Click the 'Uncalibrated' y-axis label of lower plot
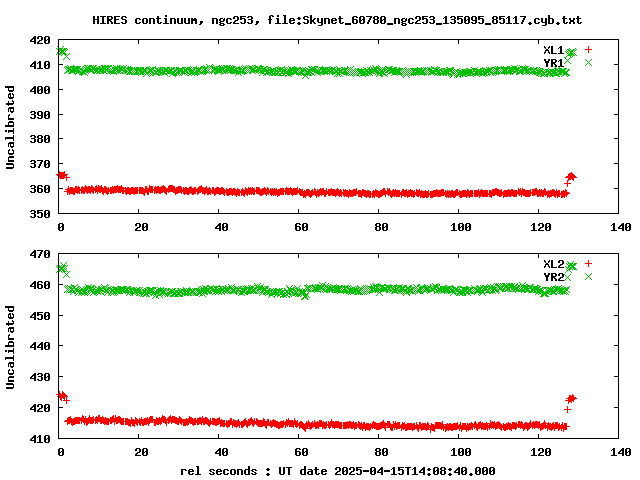This screenshot has height=480, width=640. point(10,347)
